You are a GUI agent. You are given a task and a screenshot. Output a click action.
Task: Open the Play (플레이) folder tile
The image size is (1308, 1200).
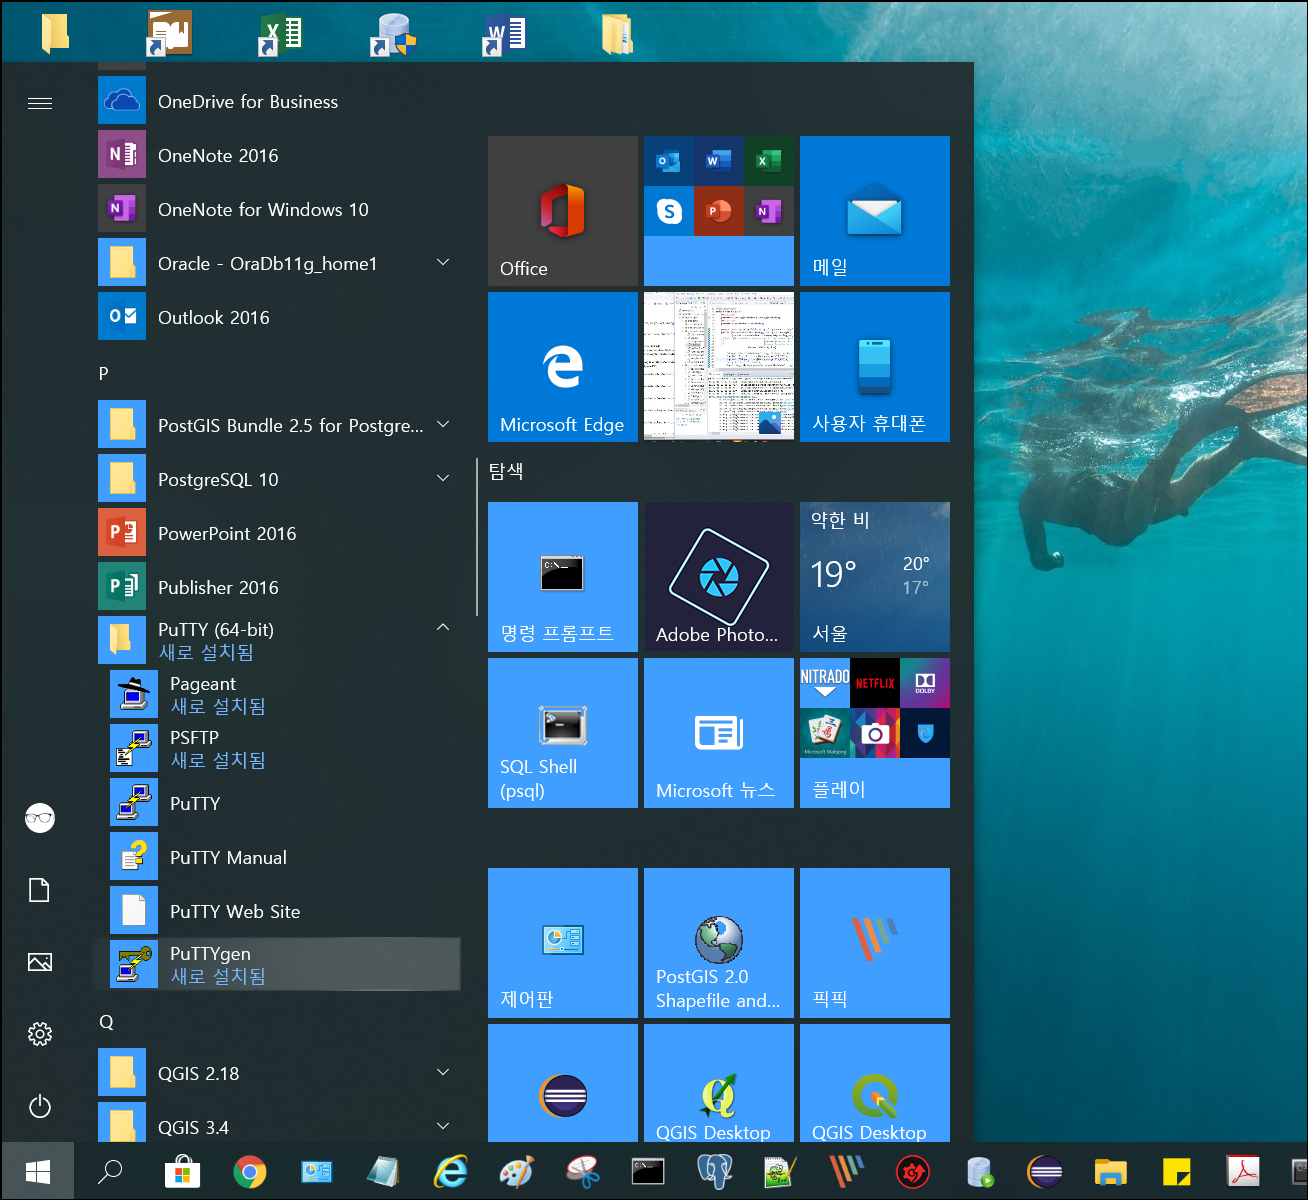pyautogui.click(x=875, y=733)
